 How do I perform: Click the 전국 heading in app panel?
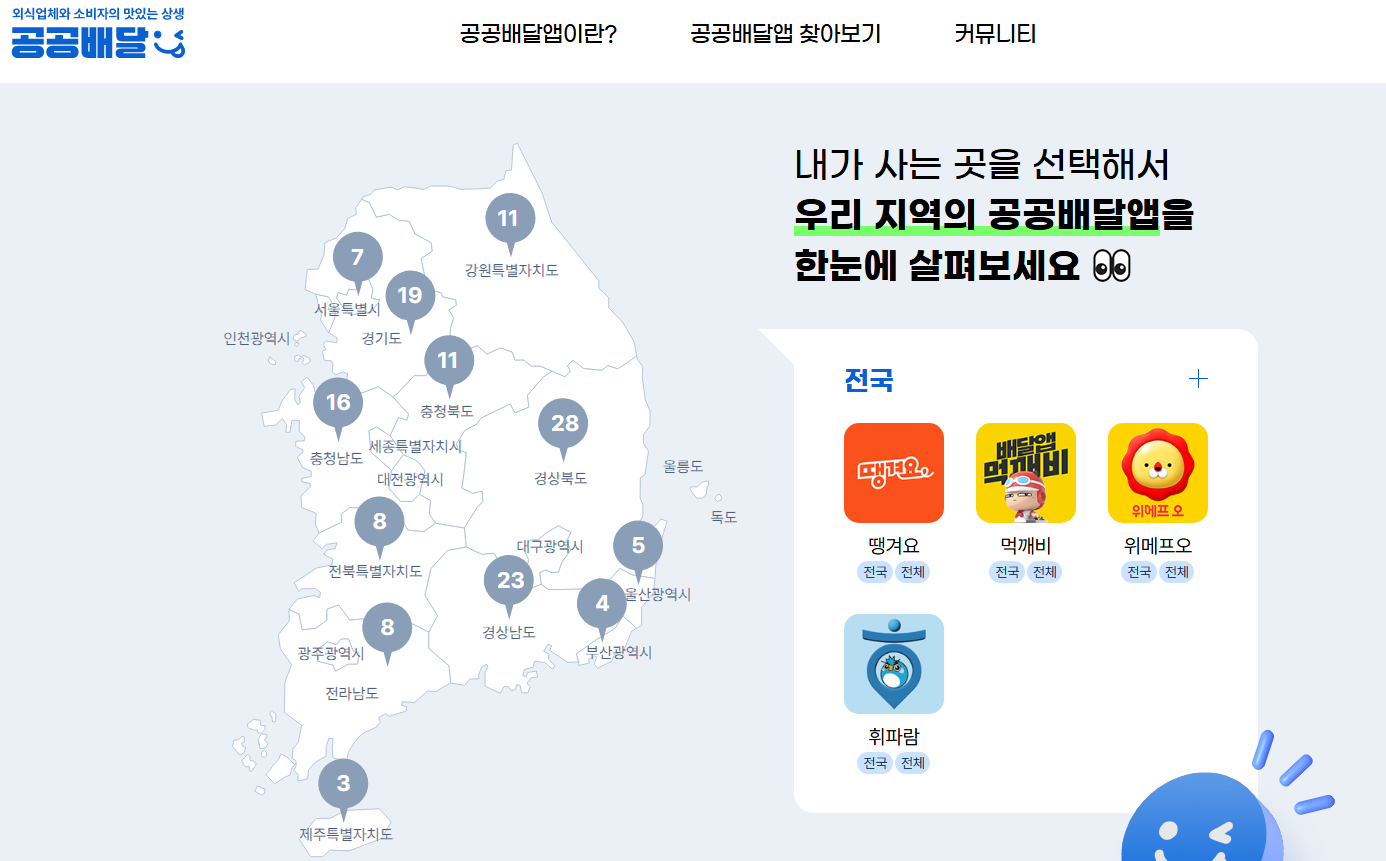point(869,380)
